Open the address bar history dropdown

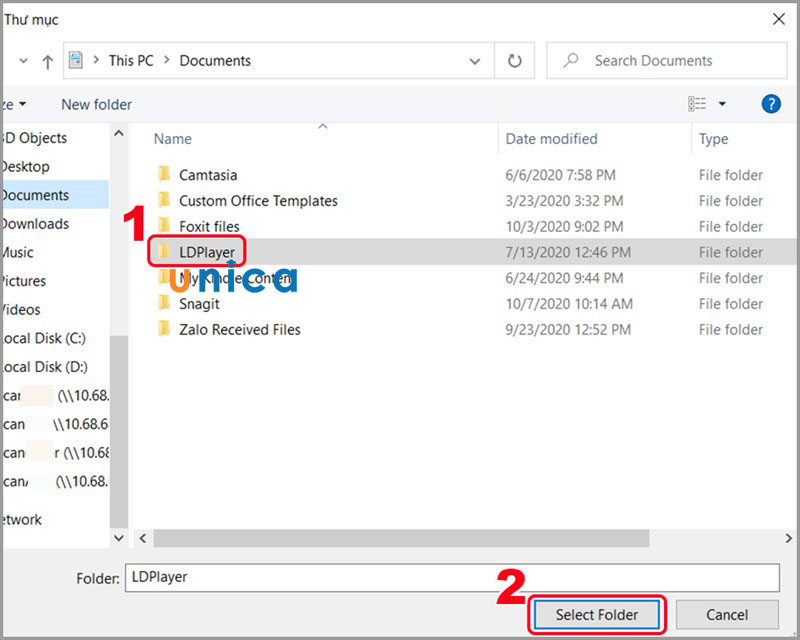(x=475, y=60)
